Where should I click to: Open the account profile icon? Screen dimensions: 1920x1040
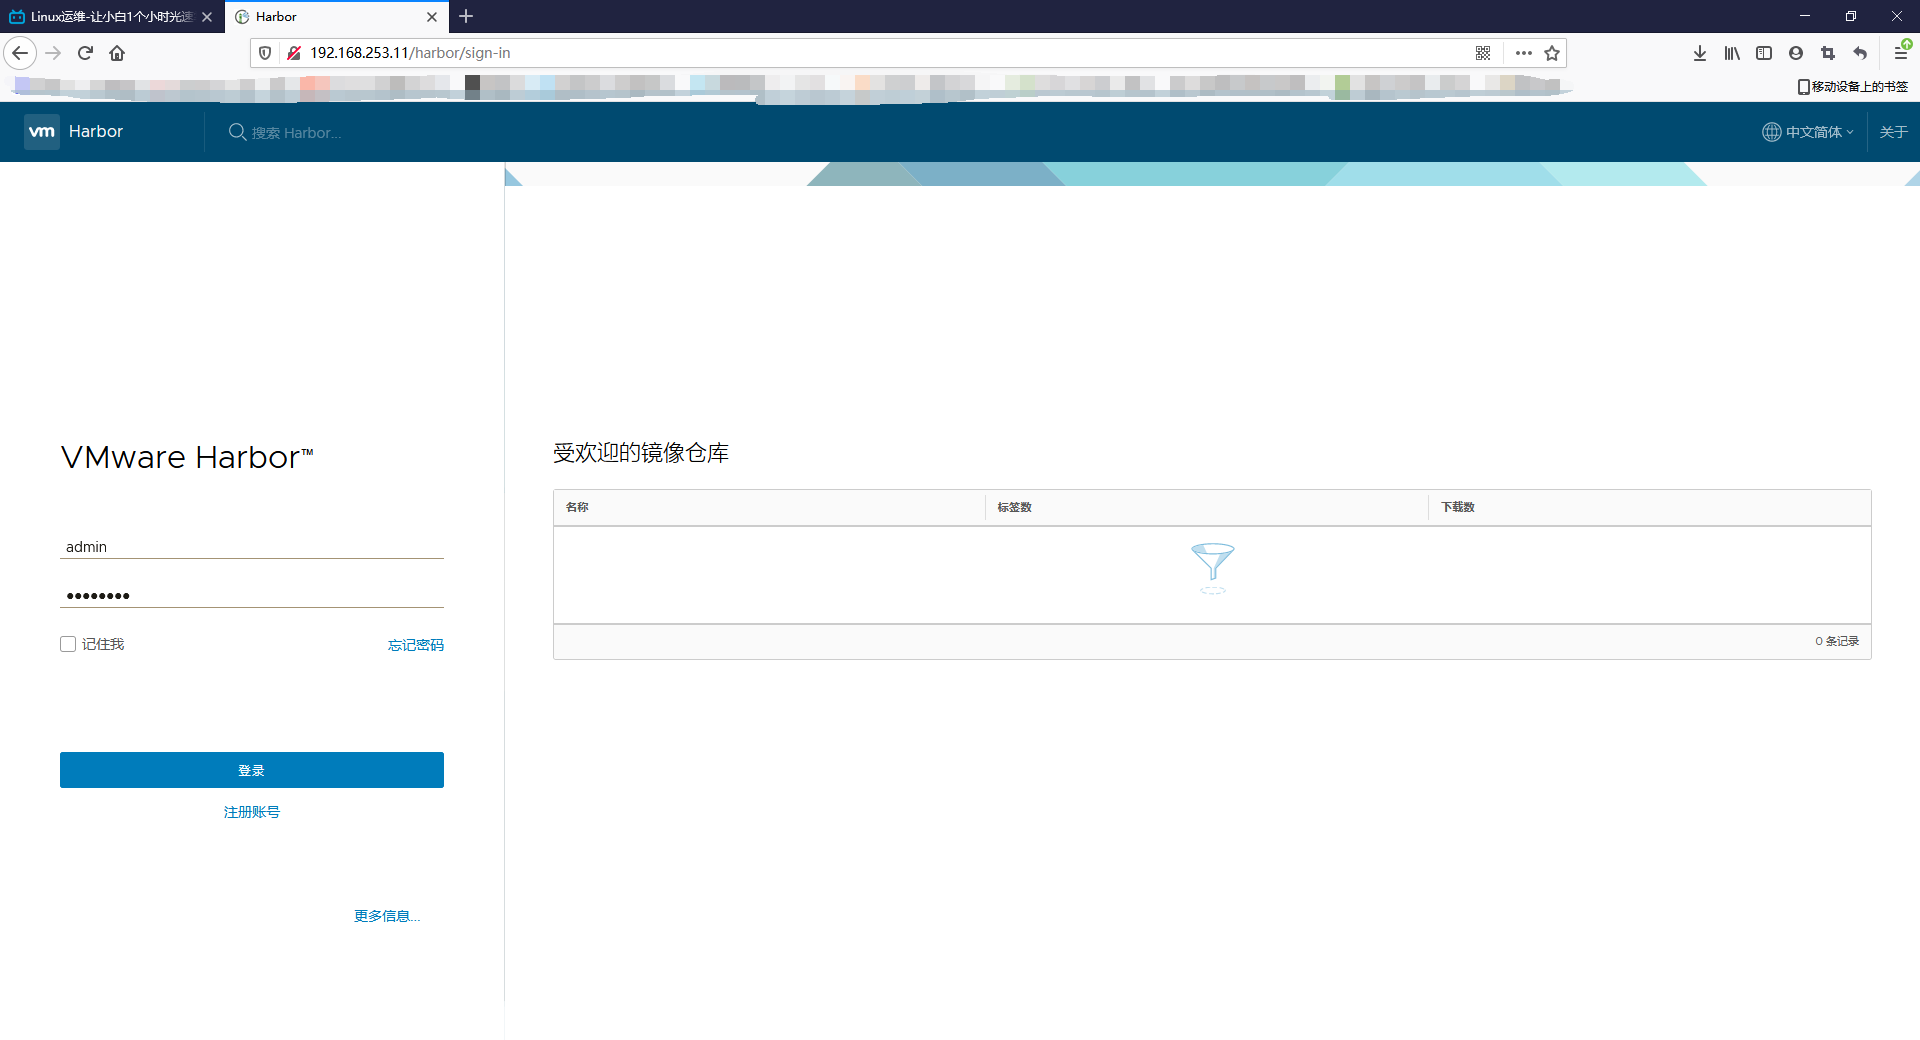coord(1796,53)
